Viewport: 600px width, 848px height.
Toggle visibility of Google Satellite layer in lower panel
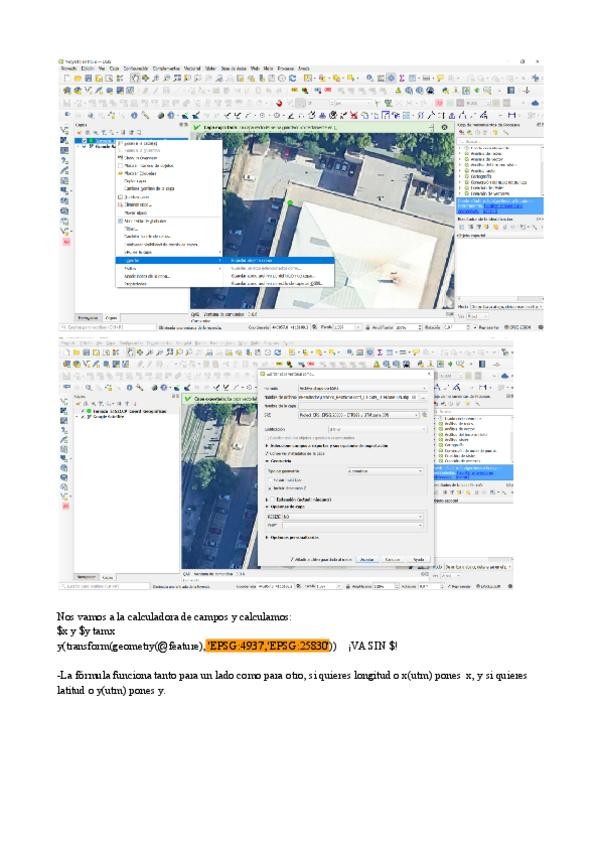point(82,416)
